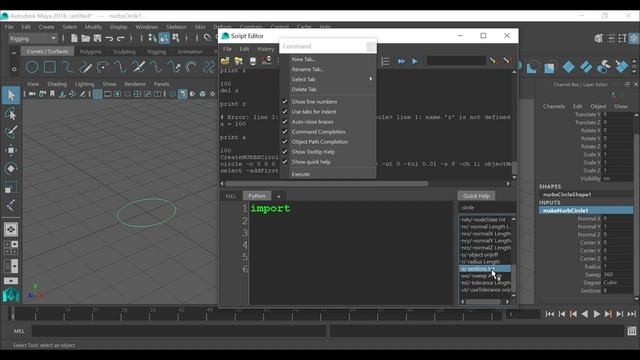Click the NURBS square shelf icon
The height and width of the screenshot is (360, 640).
point(50,67)
